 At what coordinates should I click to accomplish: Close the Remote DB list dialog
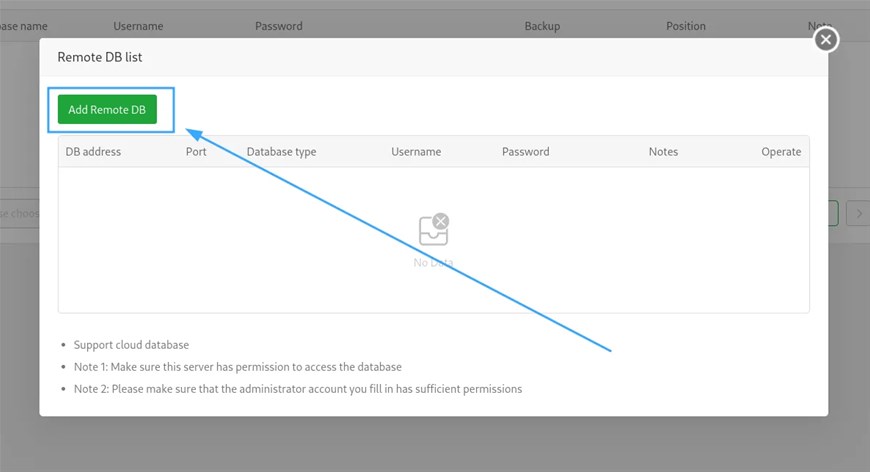(x=826, y=39)
